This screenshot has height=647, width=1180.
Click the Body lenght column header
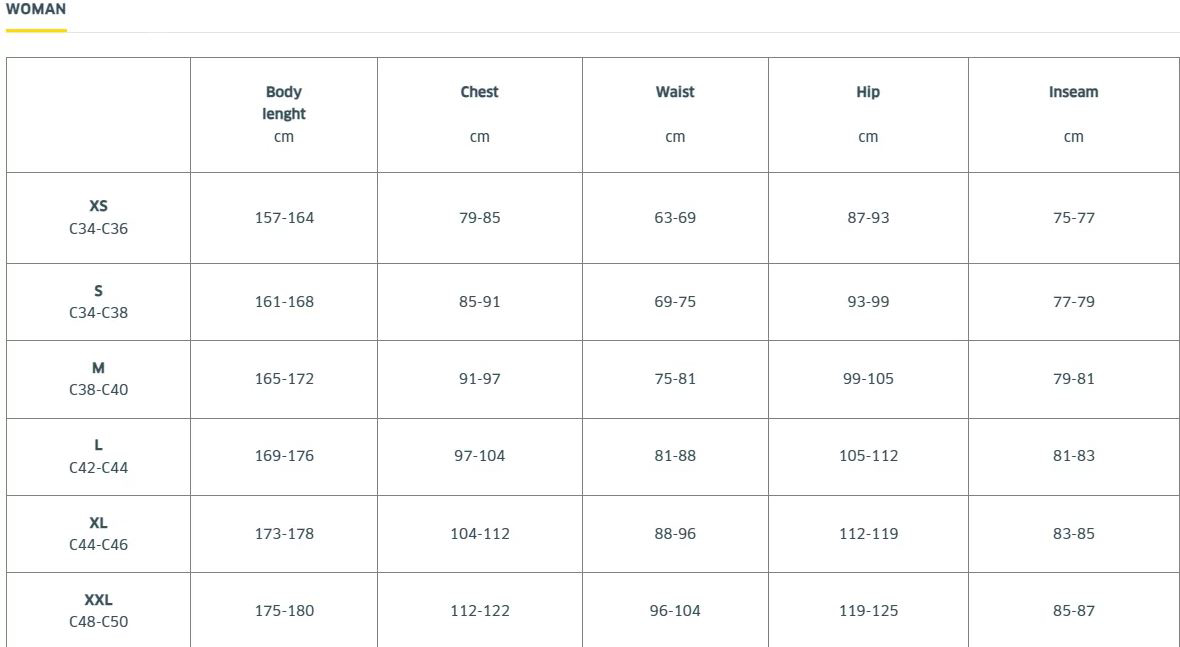(284, 114)
